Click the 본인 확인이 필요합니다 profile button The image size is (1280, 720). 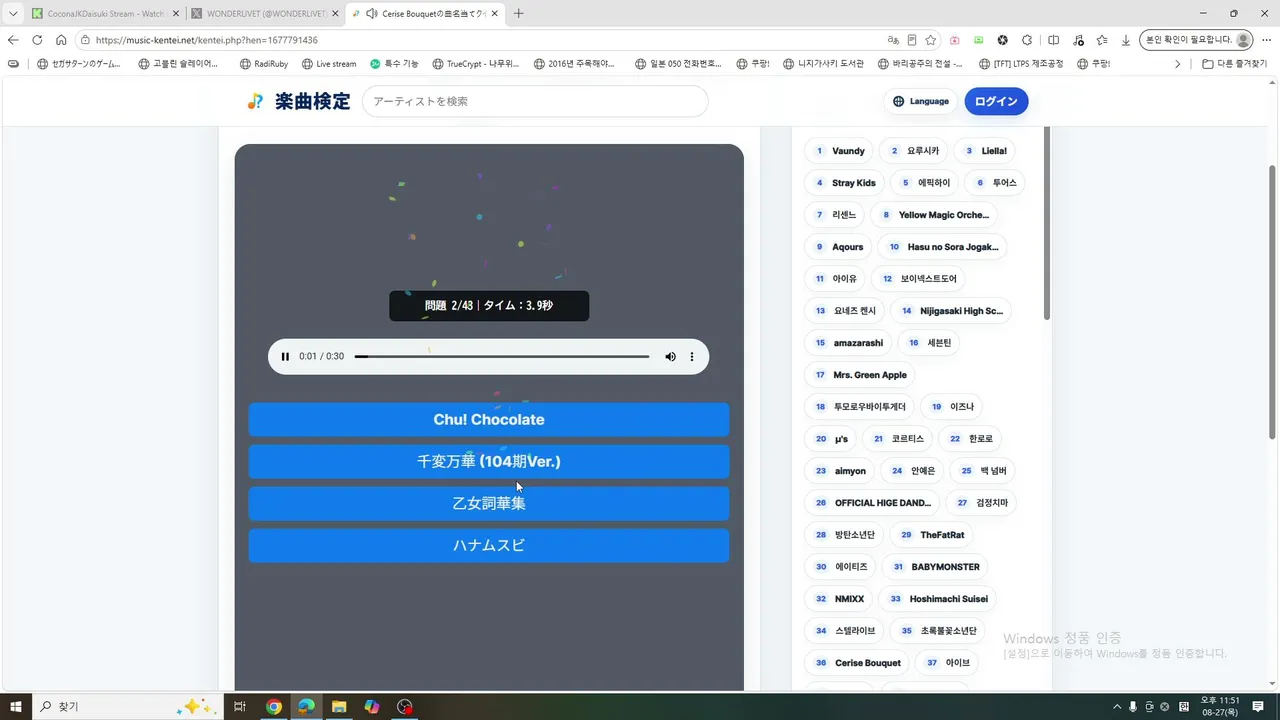[1197, 40]
